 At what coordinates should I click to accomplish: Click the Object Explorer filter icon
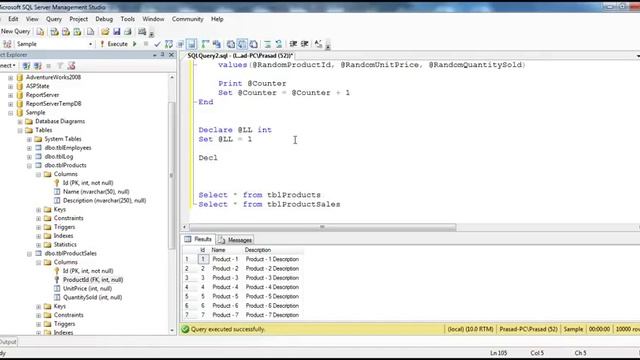60,66
